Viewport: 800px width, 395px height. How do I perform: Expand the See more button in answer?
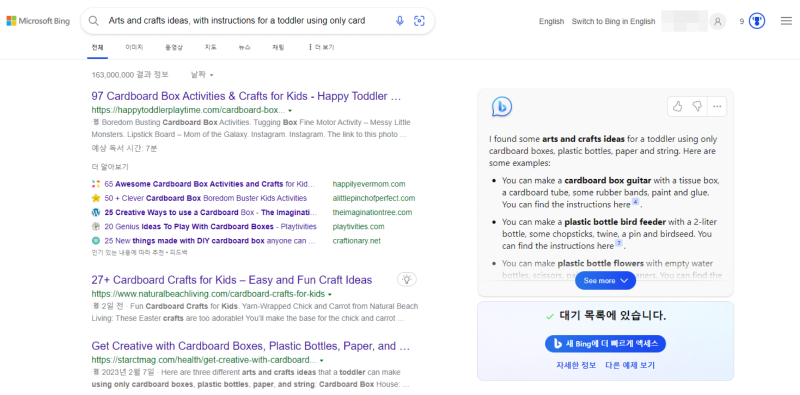coord(605,281)
